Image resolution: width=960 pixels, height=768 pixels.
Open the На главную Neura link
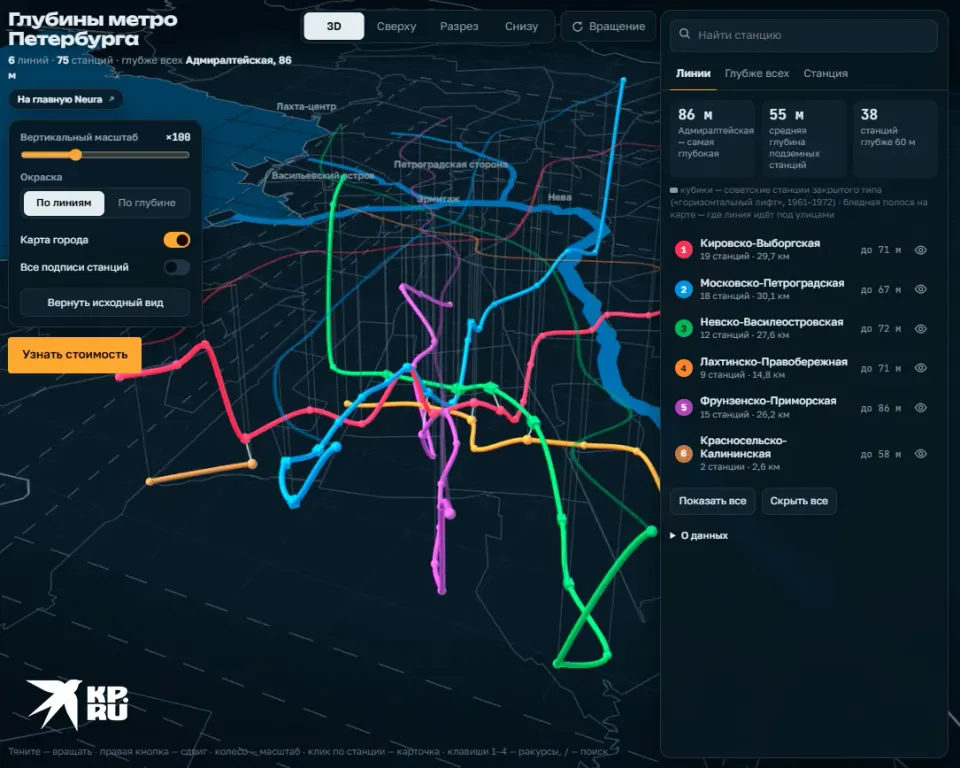pyautogui.click(x=66, y=99)
